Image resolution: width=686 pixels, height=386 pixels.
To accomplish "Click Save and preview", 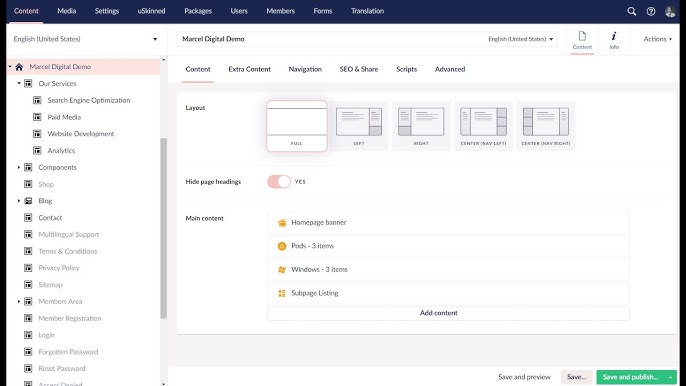I will pos(524,377).
